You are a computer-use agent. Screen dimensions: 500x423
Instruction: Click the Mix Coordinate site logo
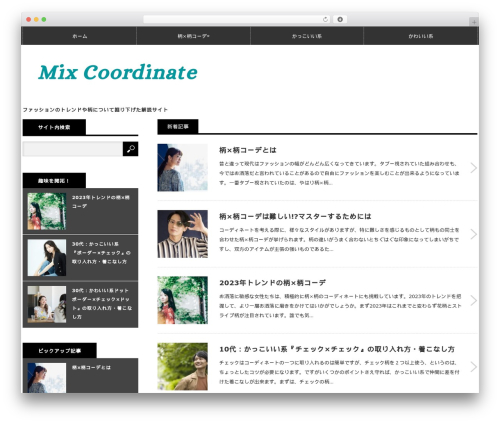118,72
